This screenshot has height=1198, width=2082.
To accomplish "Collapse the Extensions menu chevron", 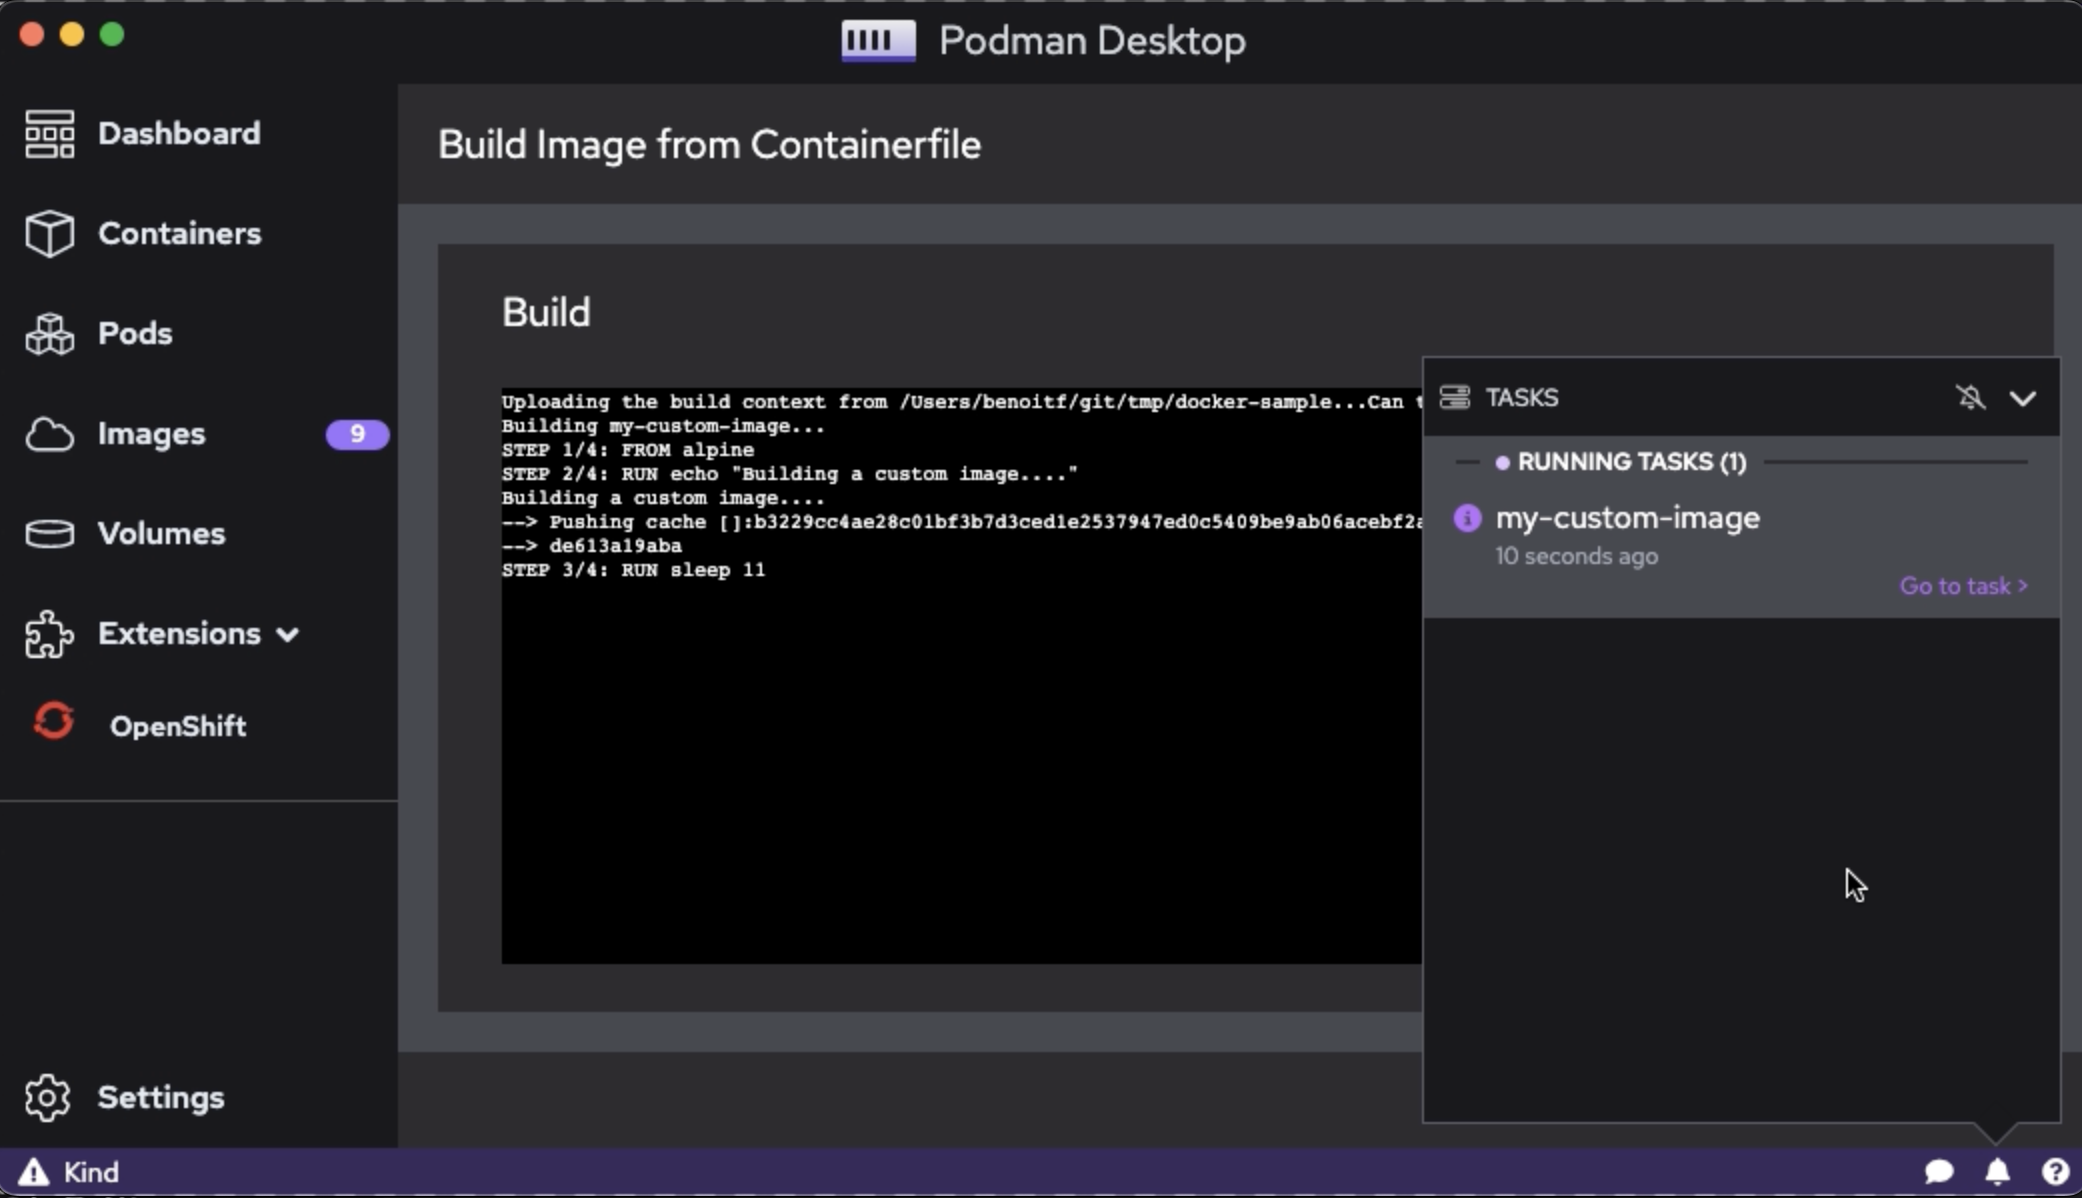I will tap(288, 635).
